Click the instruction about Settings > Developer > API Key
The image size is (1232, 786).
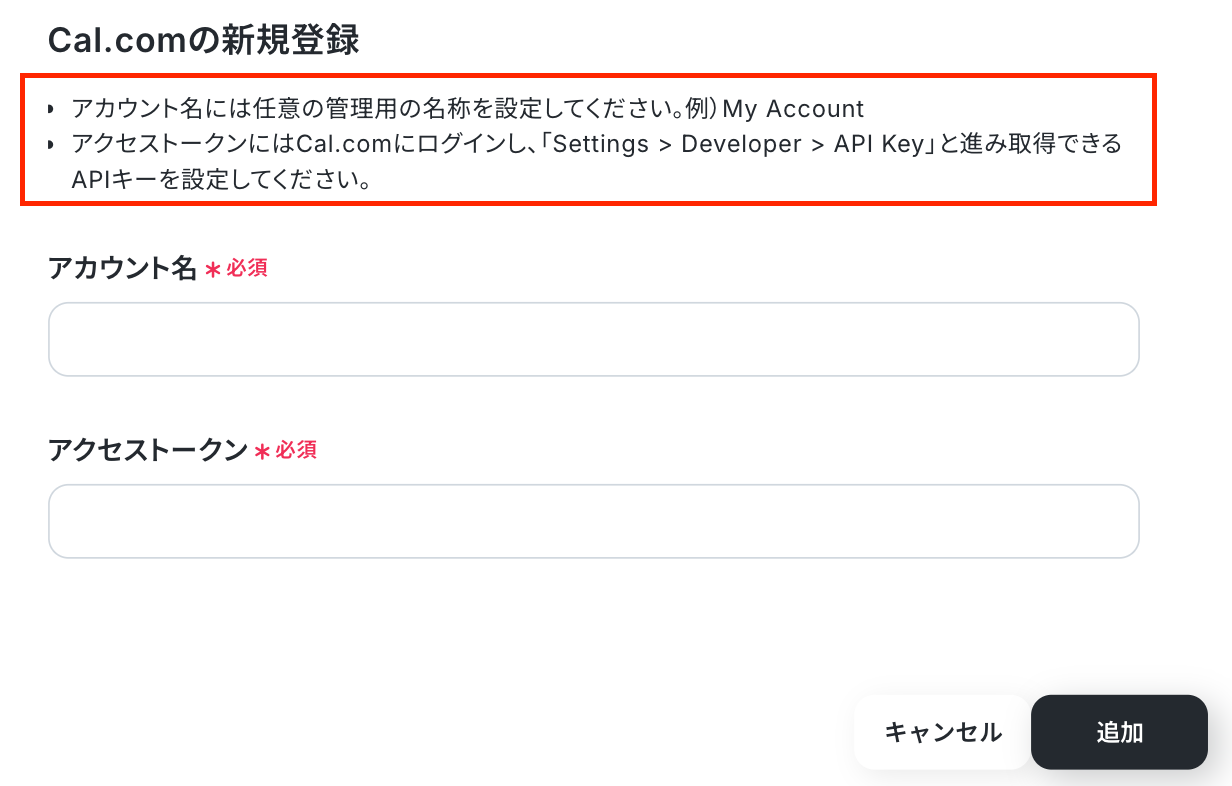(597, 163)
